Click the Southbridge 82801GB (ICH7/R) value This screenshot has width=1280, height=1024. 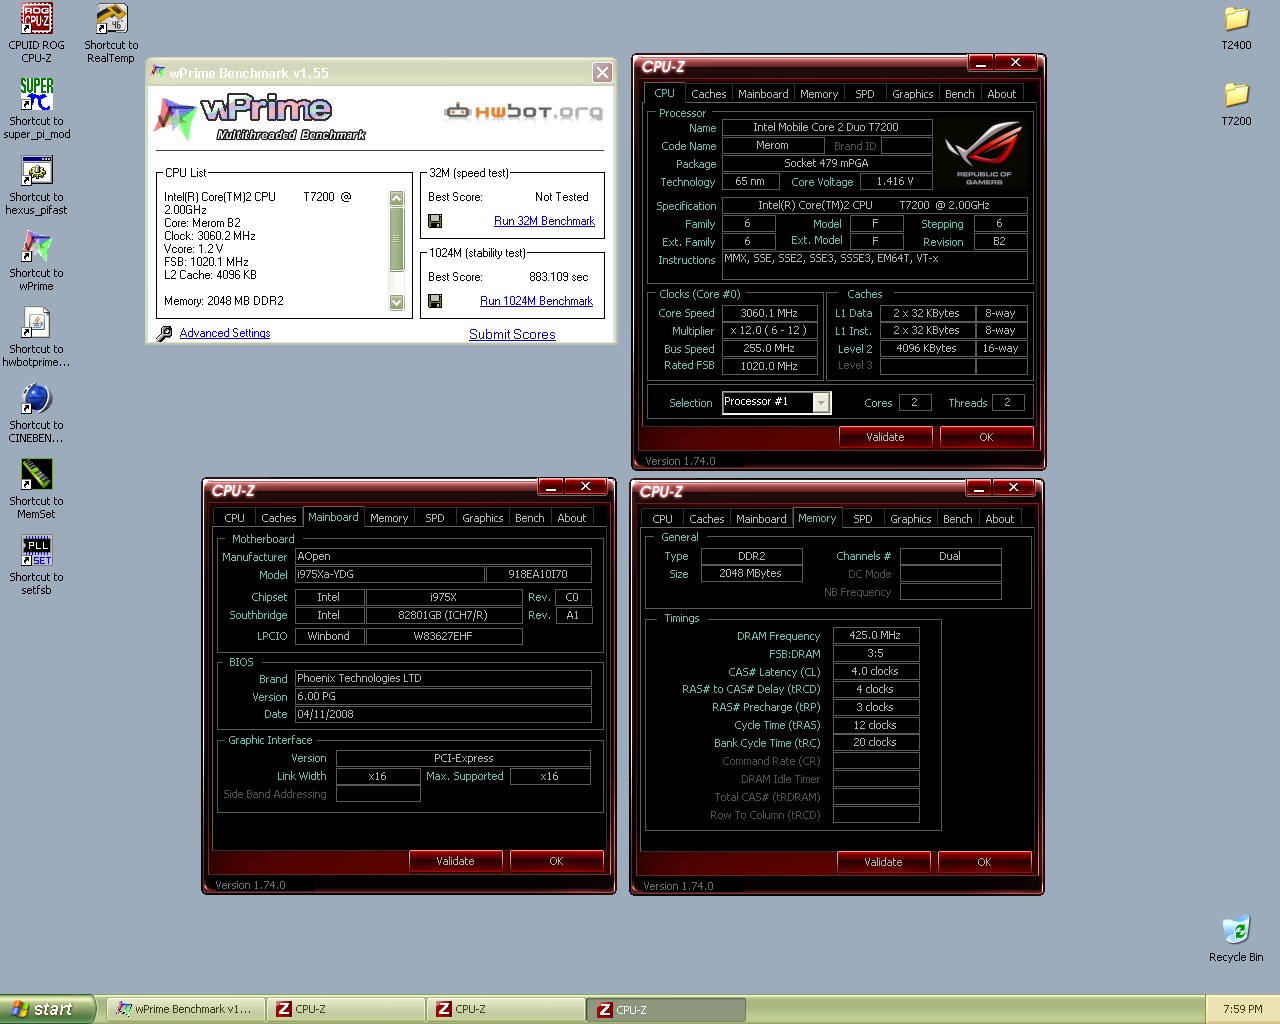[x=443, y=615]
